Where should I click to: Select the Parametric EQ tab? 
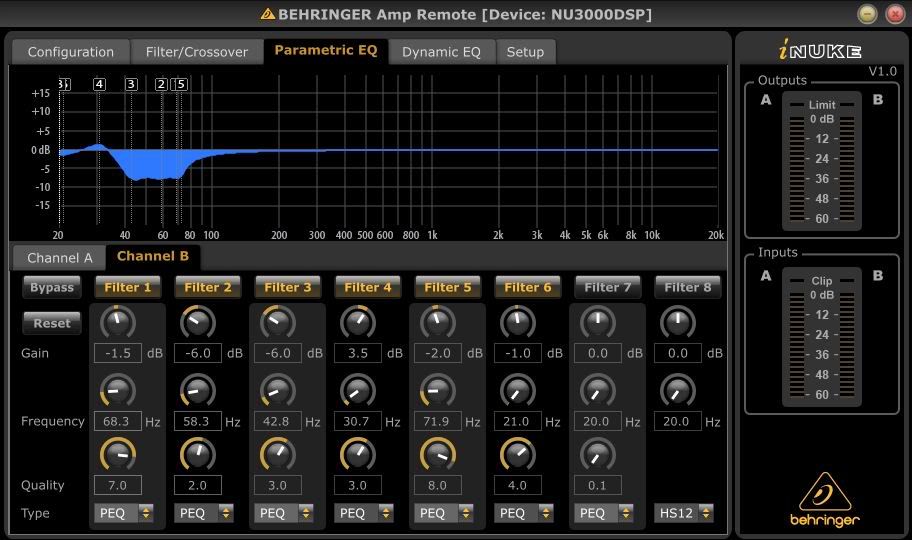[326, 51]
